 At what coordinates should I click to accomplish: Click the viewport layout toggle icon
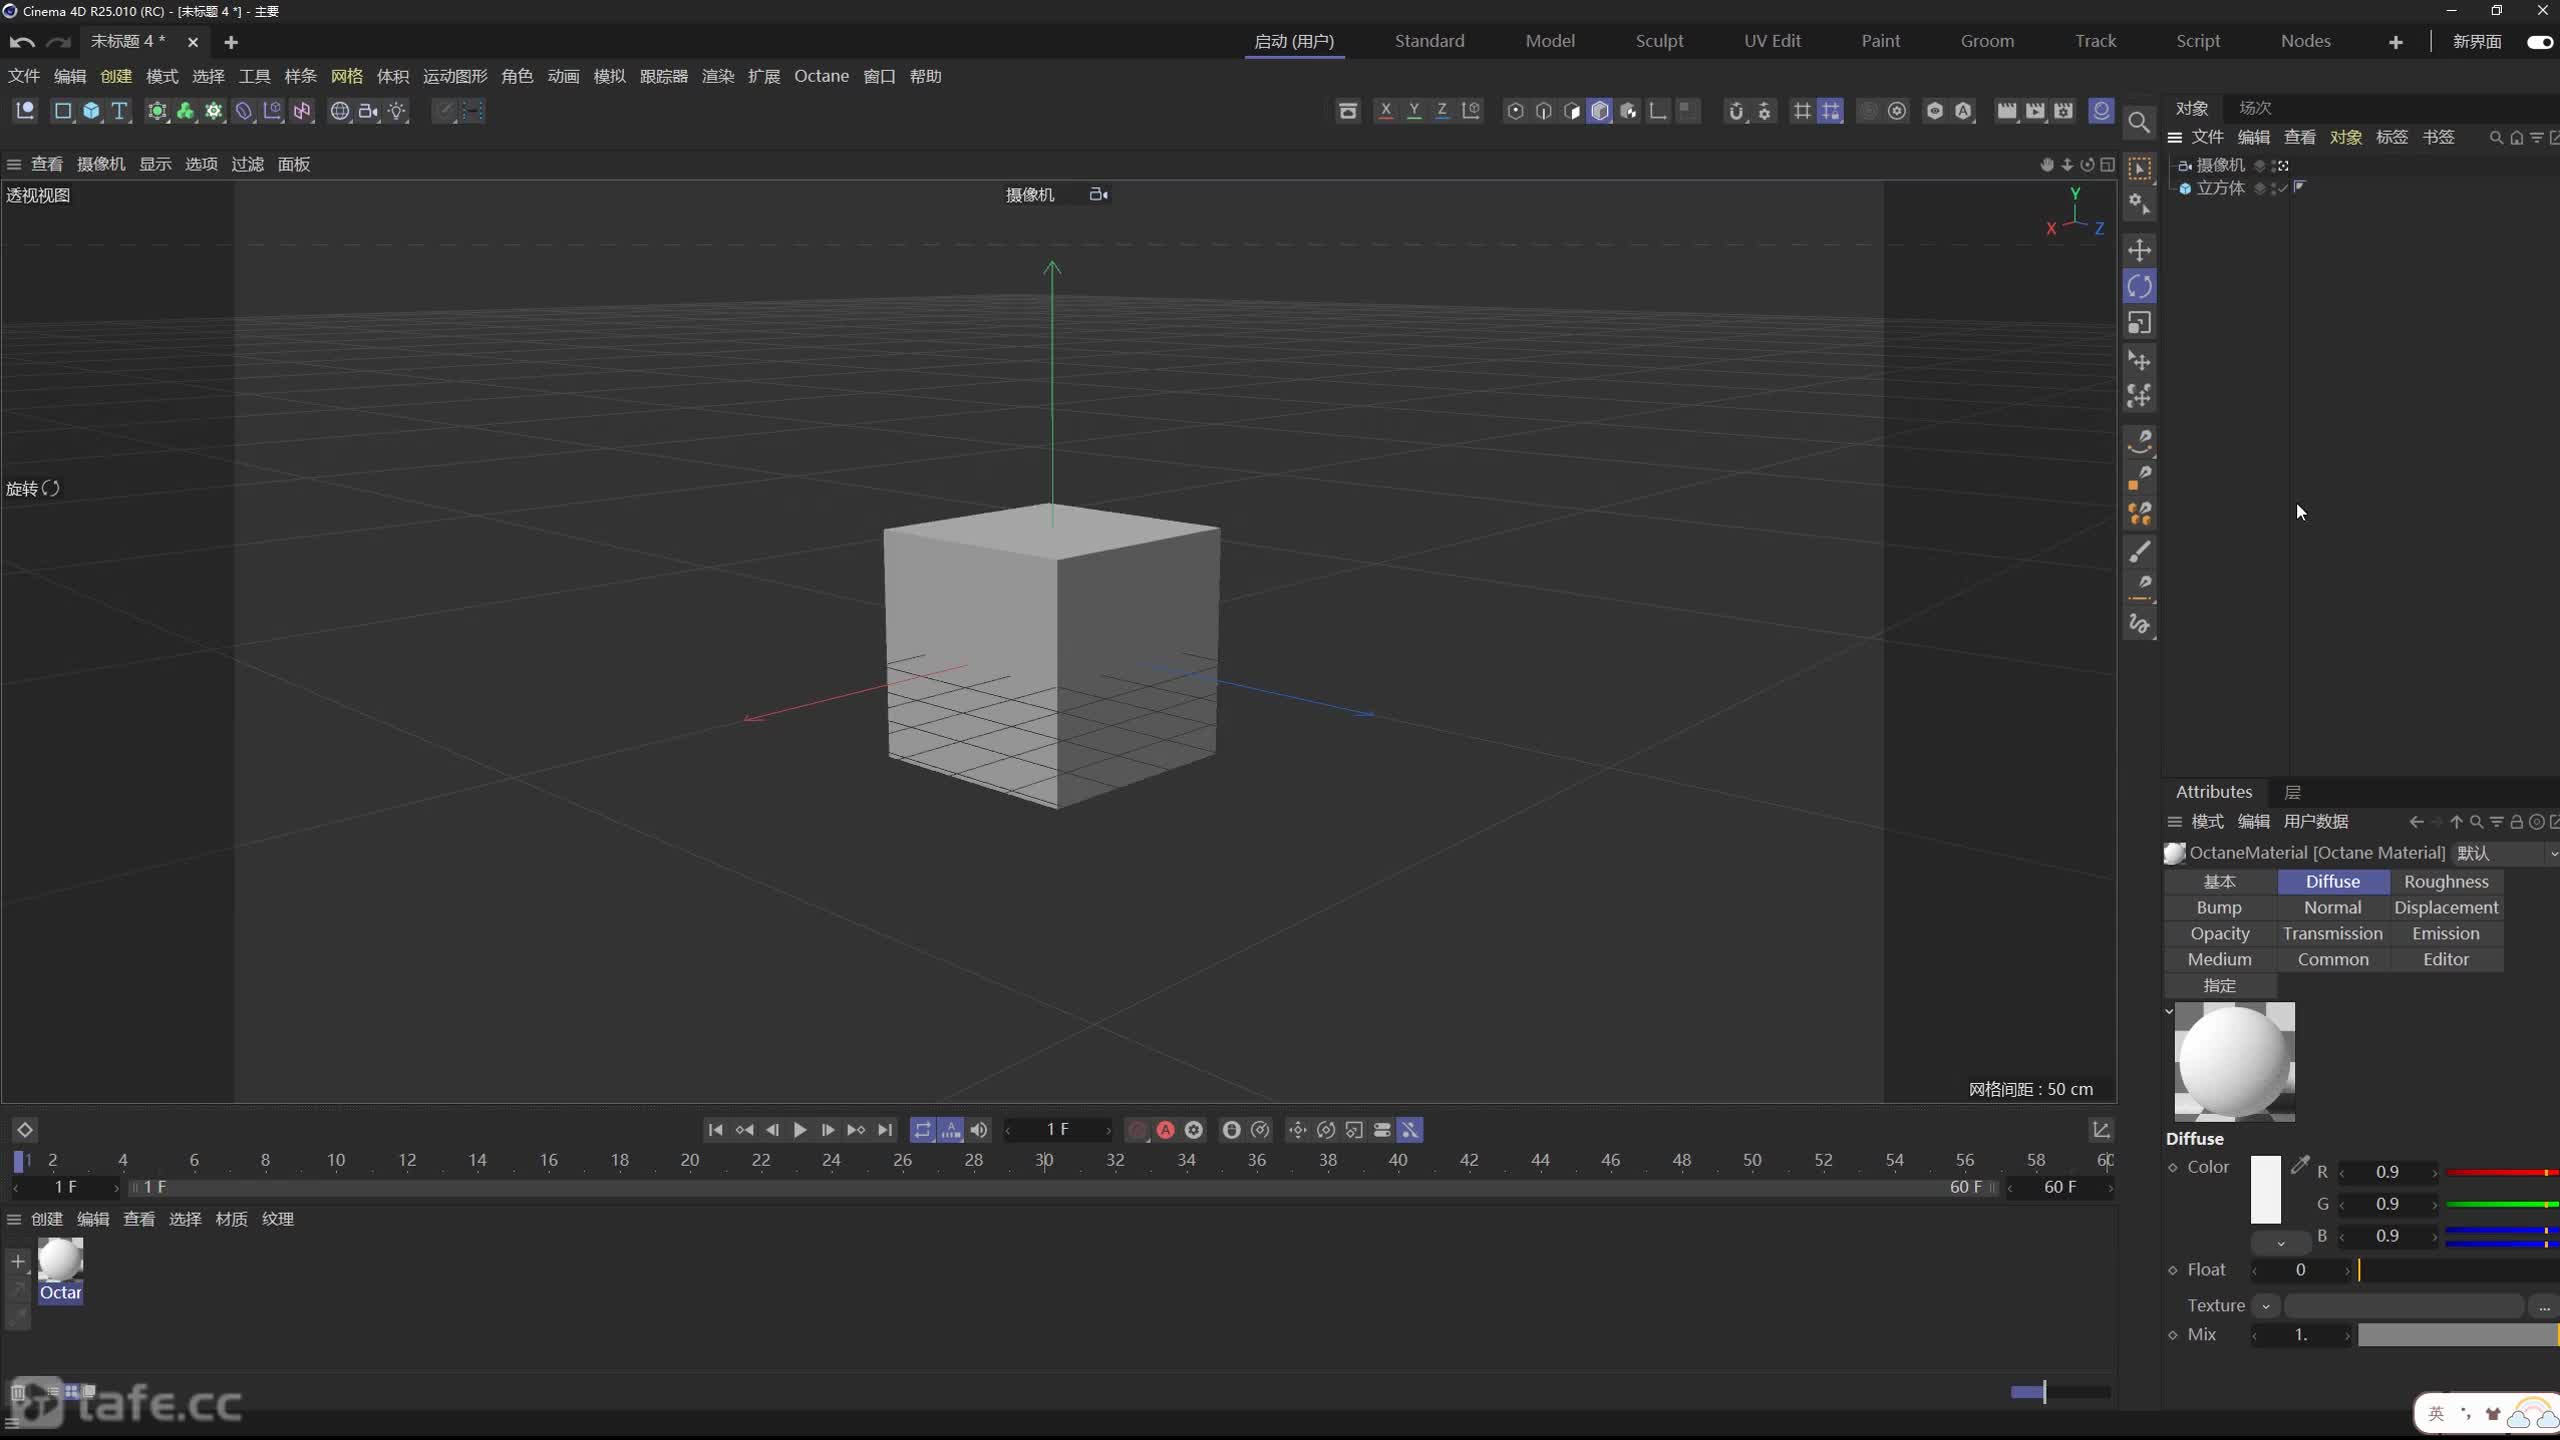[2107, 164]
